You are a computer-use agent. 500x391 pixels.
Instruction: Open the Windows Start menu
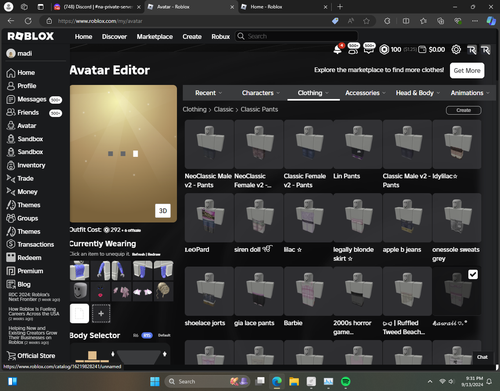[155, 381]
